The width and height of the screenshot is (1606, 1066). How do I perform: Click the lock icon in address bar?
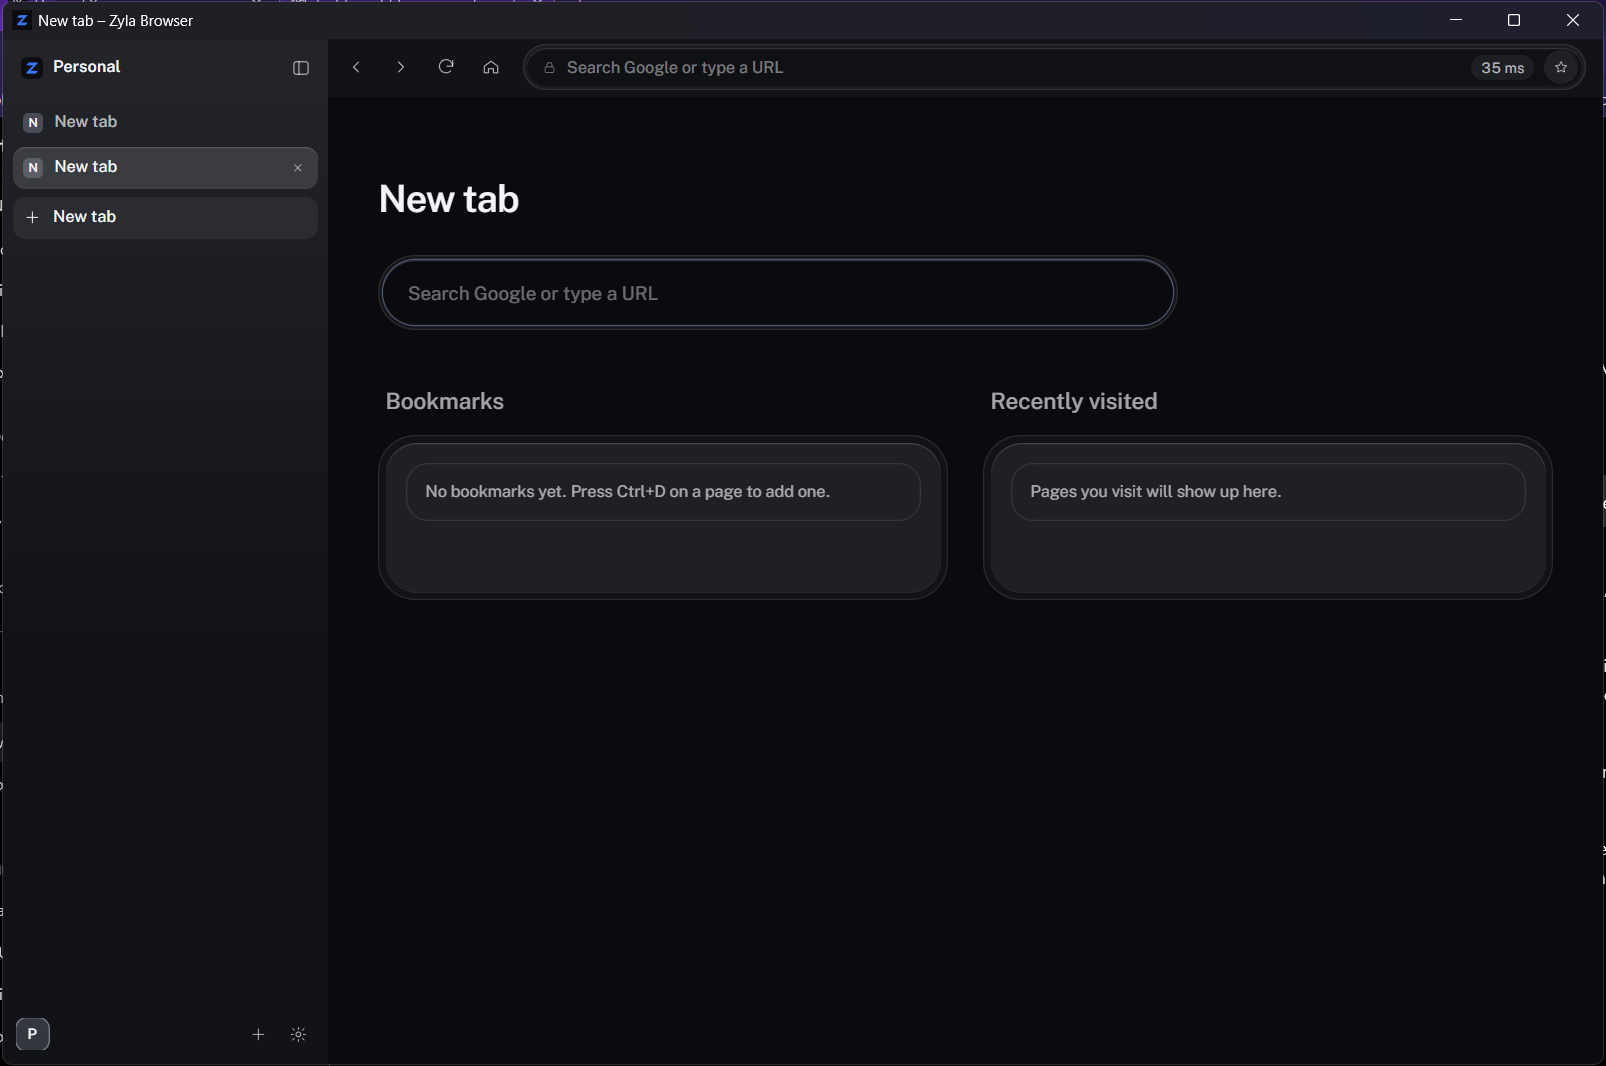[x=549, y=68]
